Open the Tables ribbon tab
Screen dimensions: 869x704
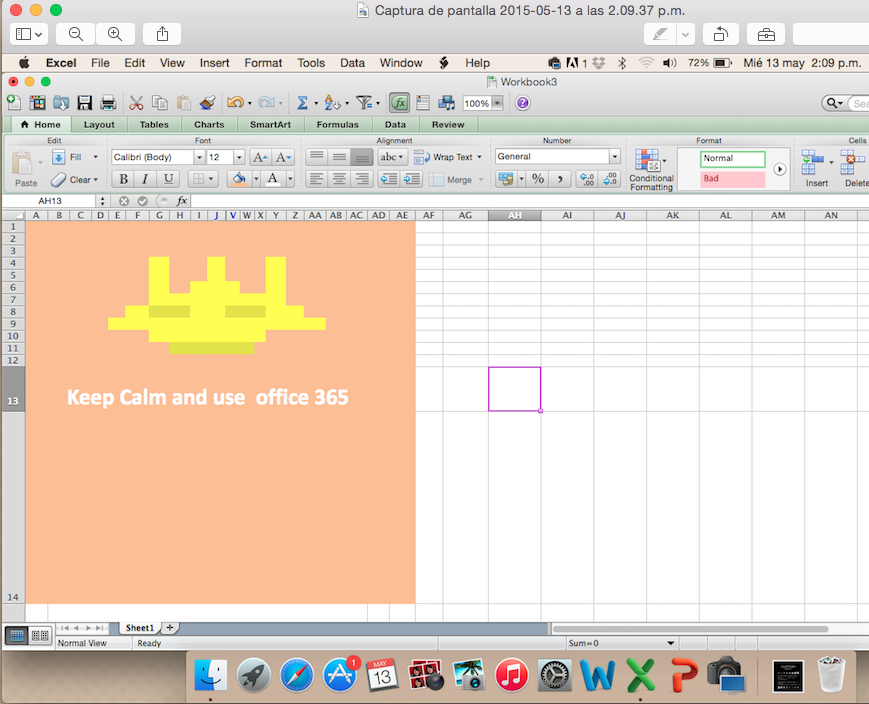click(x=154, y=125)
